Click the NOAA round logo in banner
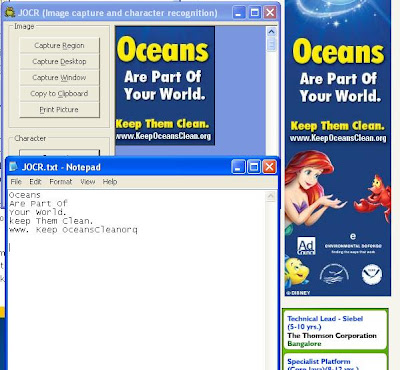 point(372,274)
